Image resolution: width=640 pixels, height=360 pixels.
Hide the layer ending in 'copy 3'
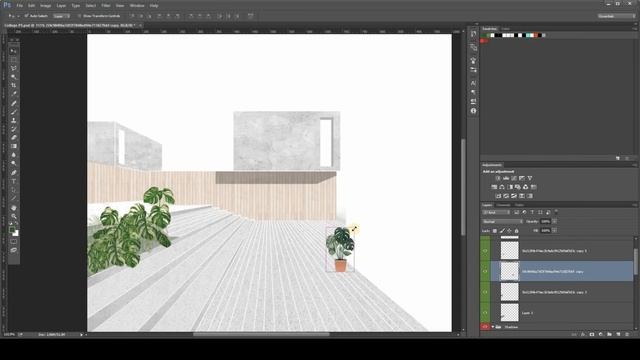[485, 251]
